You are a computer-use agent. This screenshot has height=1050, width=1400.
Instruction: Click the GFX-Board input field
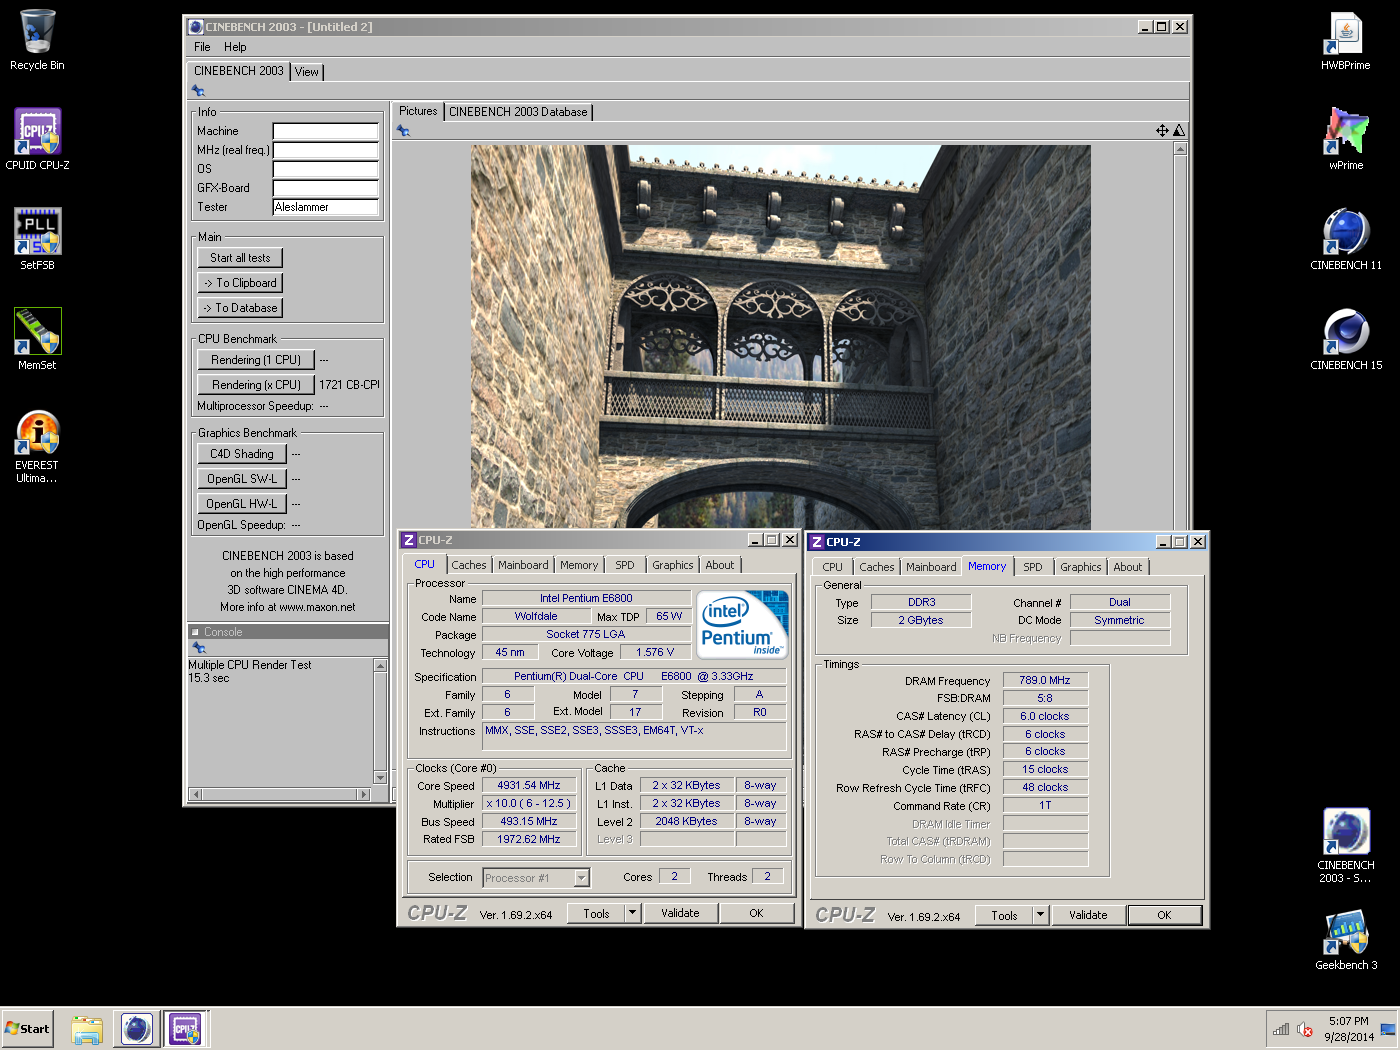click(326, 188)
